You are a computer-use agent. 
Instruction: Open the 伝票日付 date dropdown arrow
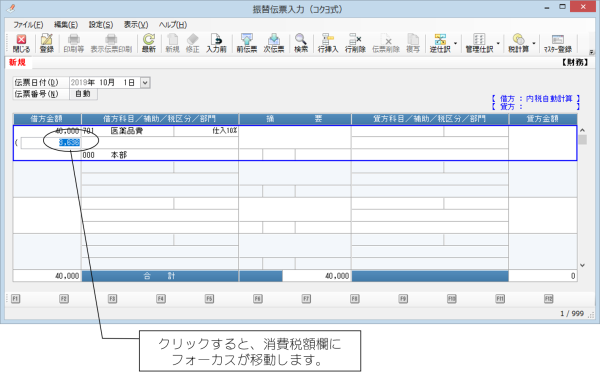click(x=145, y=83)
